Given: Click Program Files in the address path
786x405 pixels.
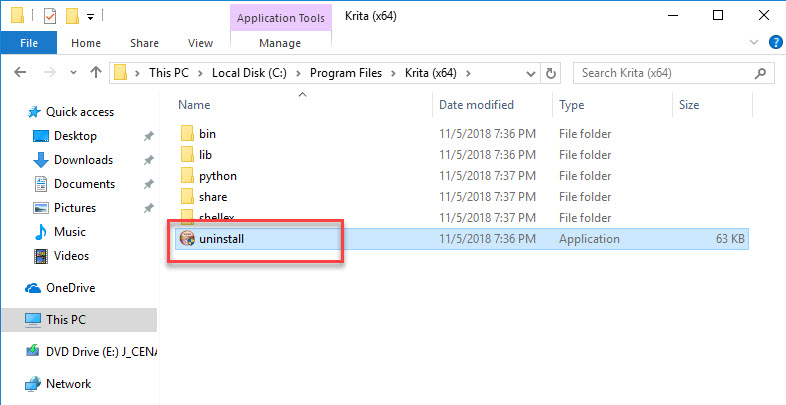Looking at the screenshot, I should pos(346,73).
